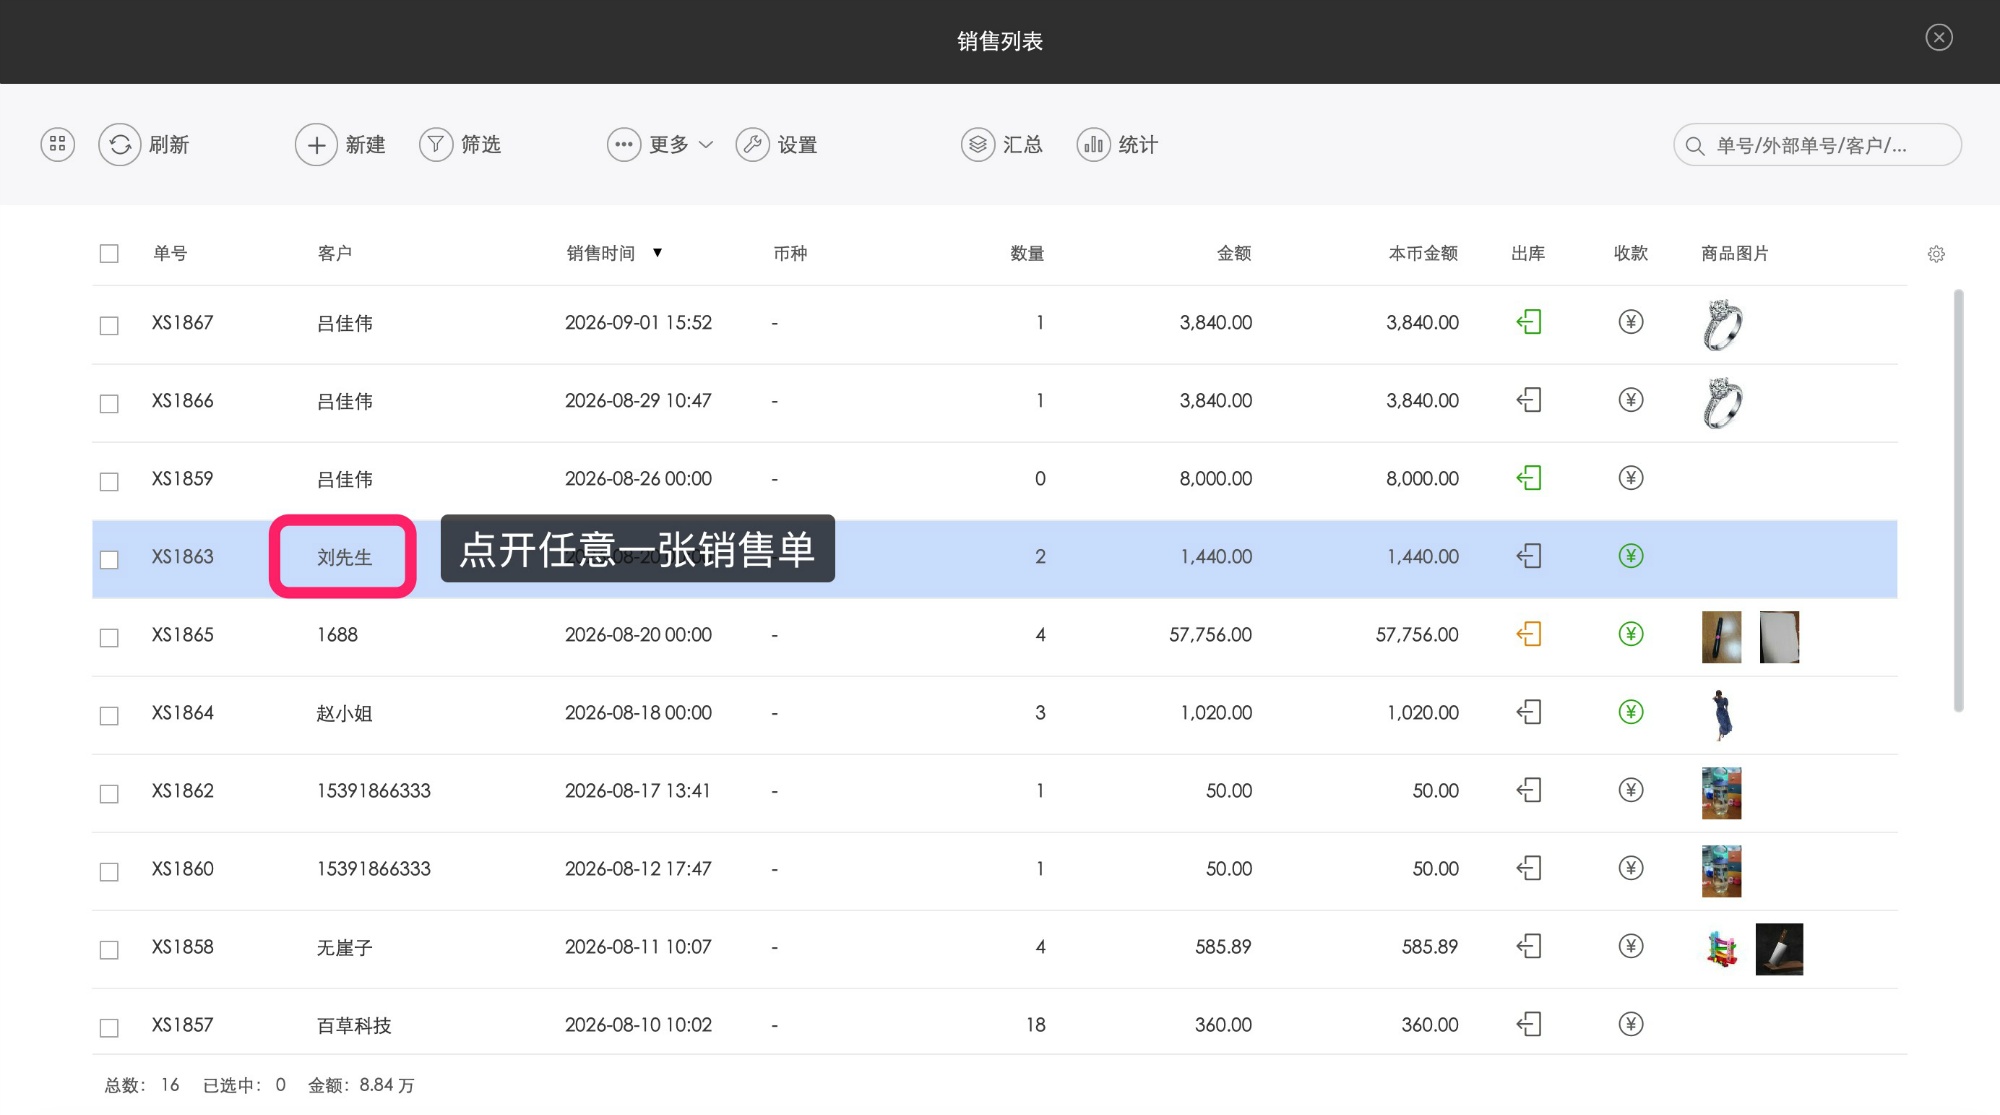
Task: Toggle sort on 销售时间 column arrow
Action: pos(657,253)
